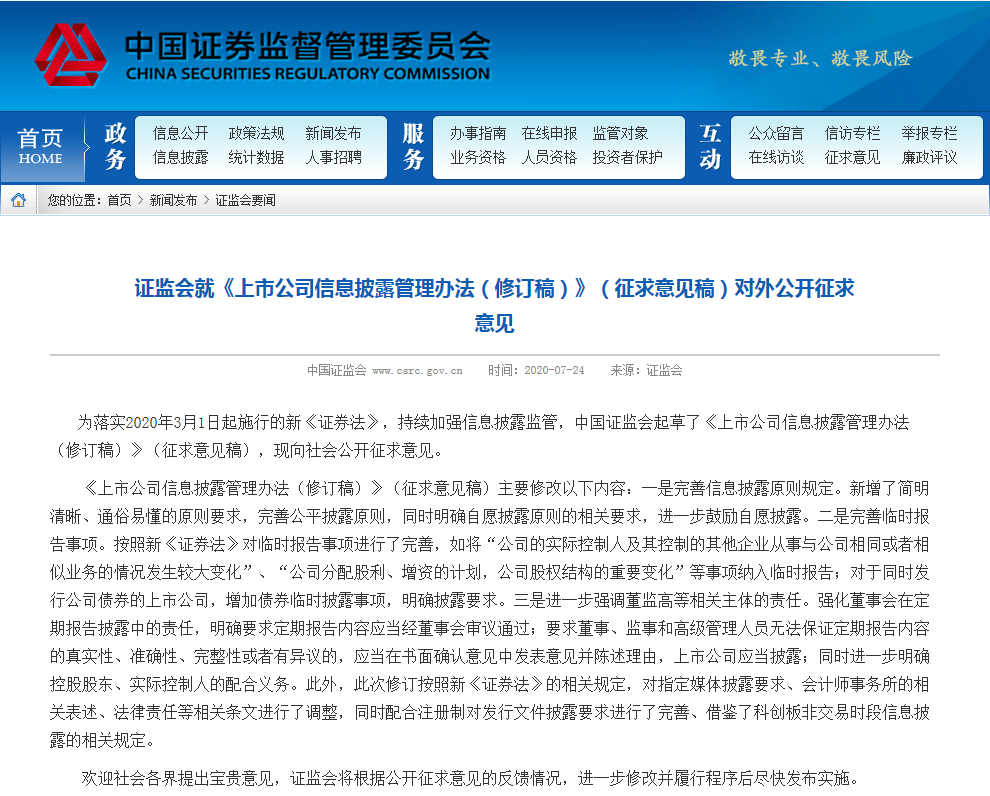Open 信息公开 under 政务 section

[180, 133]
